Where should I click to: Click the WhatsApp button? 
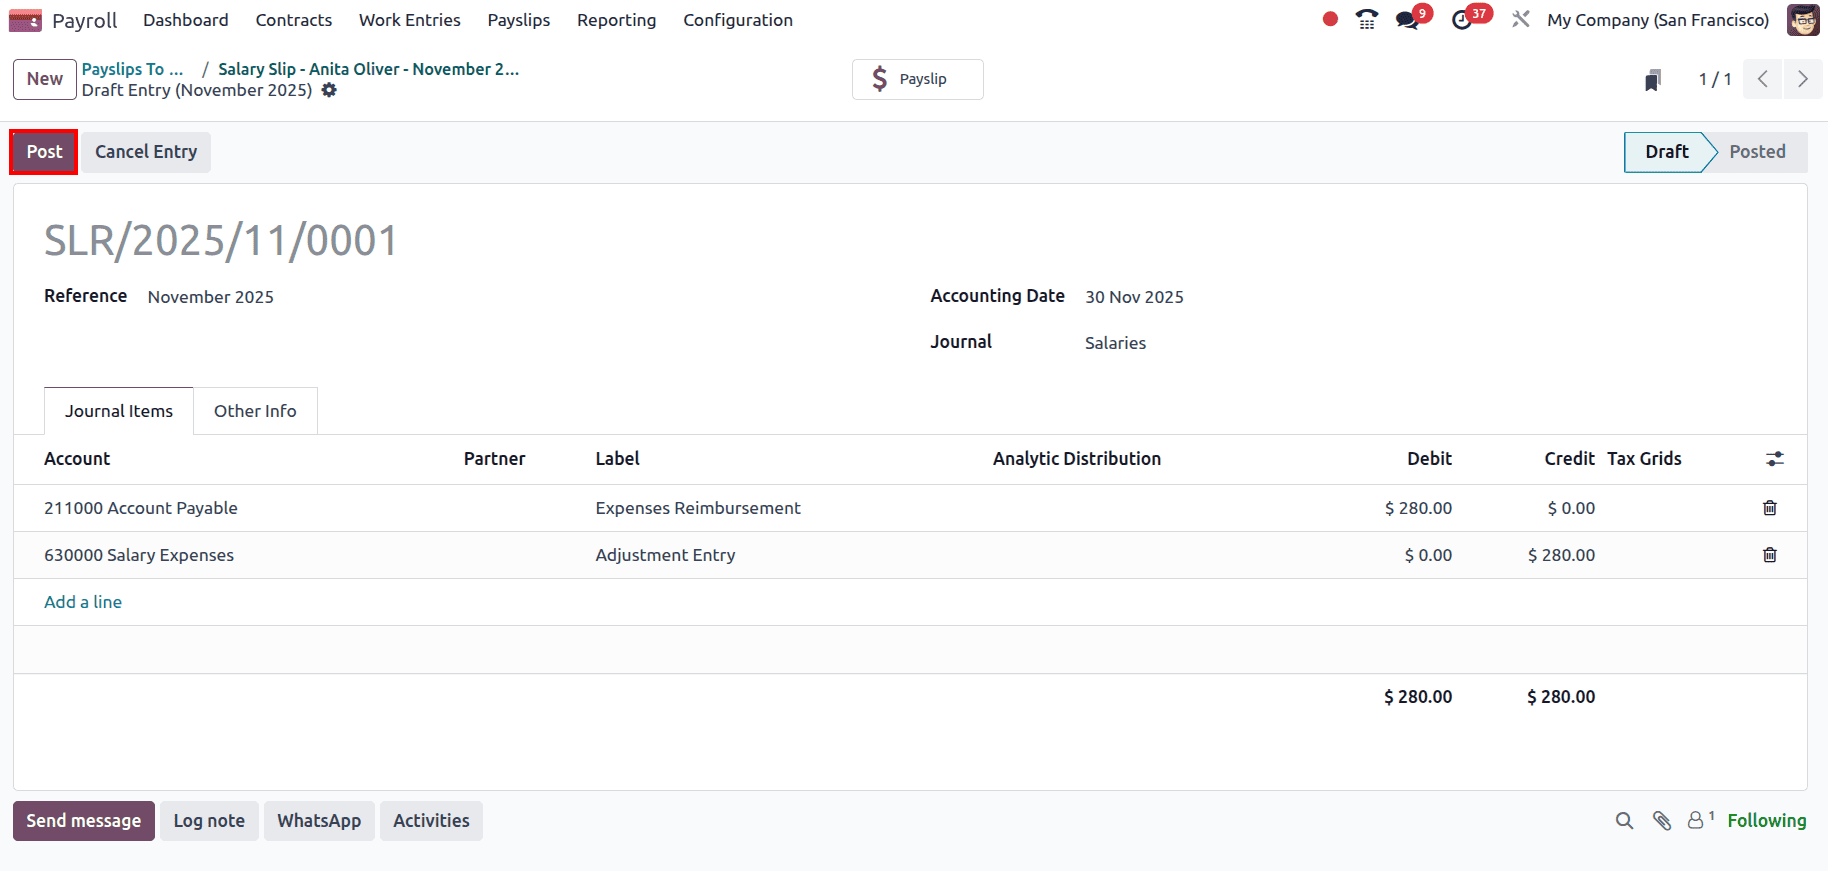point(319,821)
